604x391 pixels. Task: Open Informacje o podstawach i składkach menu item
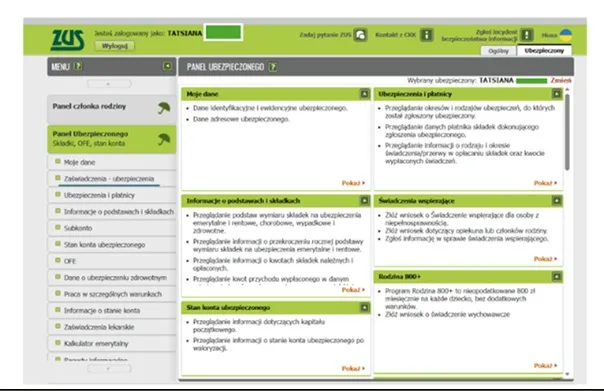[x=112, y=211]
